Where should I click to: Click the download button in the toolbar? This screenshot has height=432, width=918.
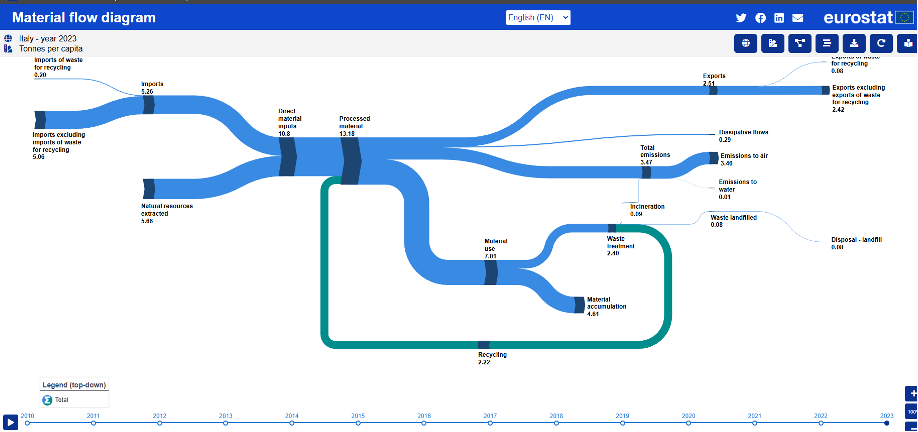pos(853,43)
